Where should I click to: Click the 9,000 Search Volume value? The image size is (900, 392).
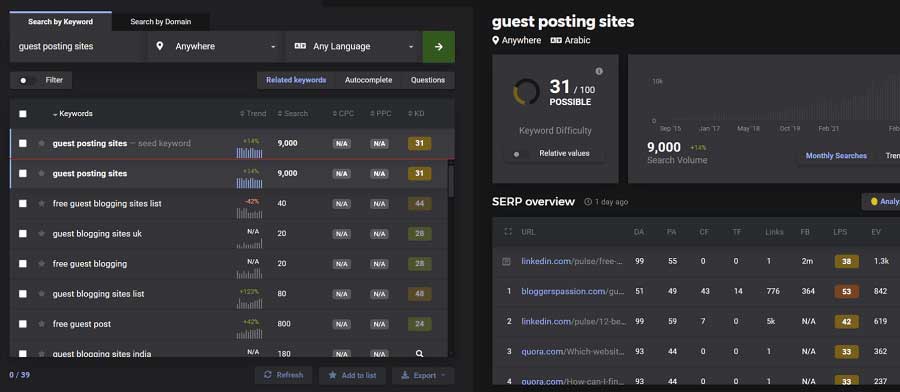point(664,148)
